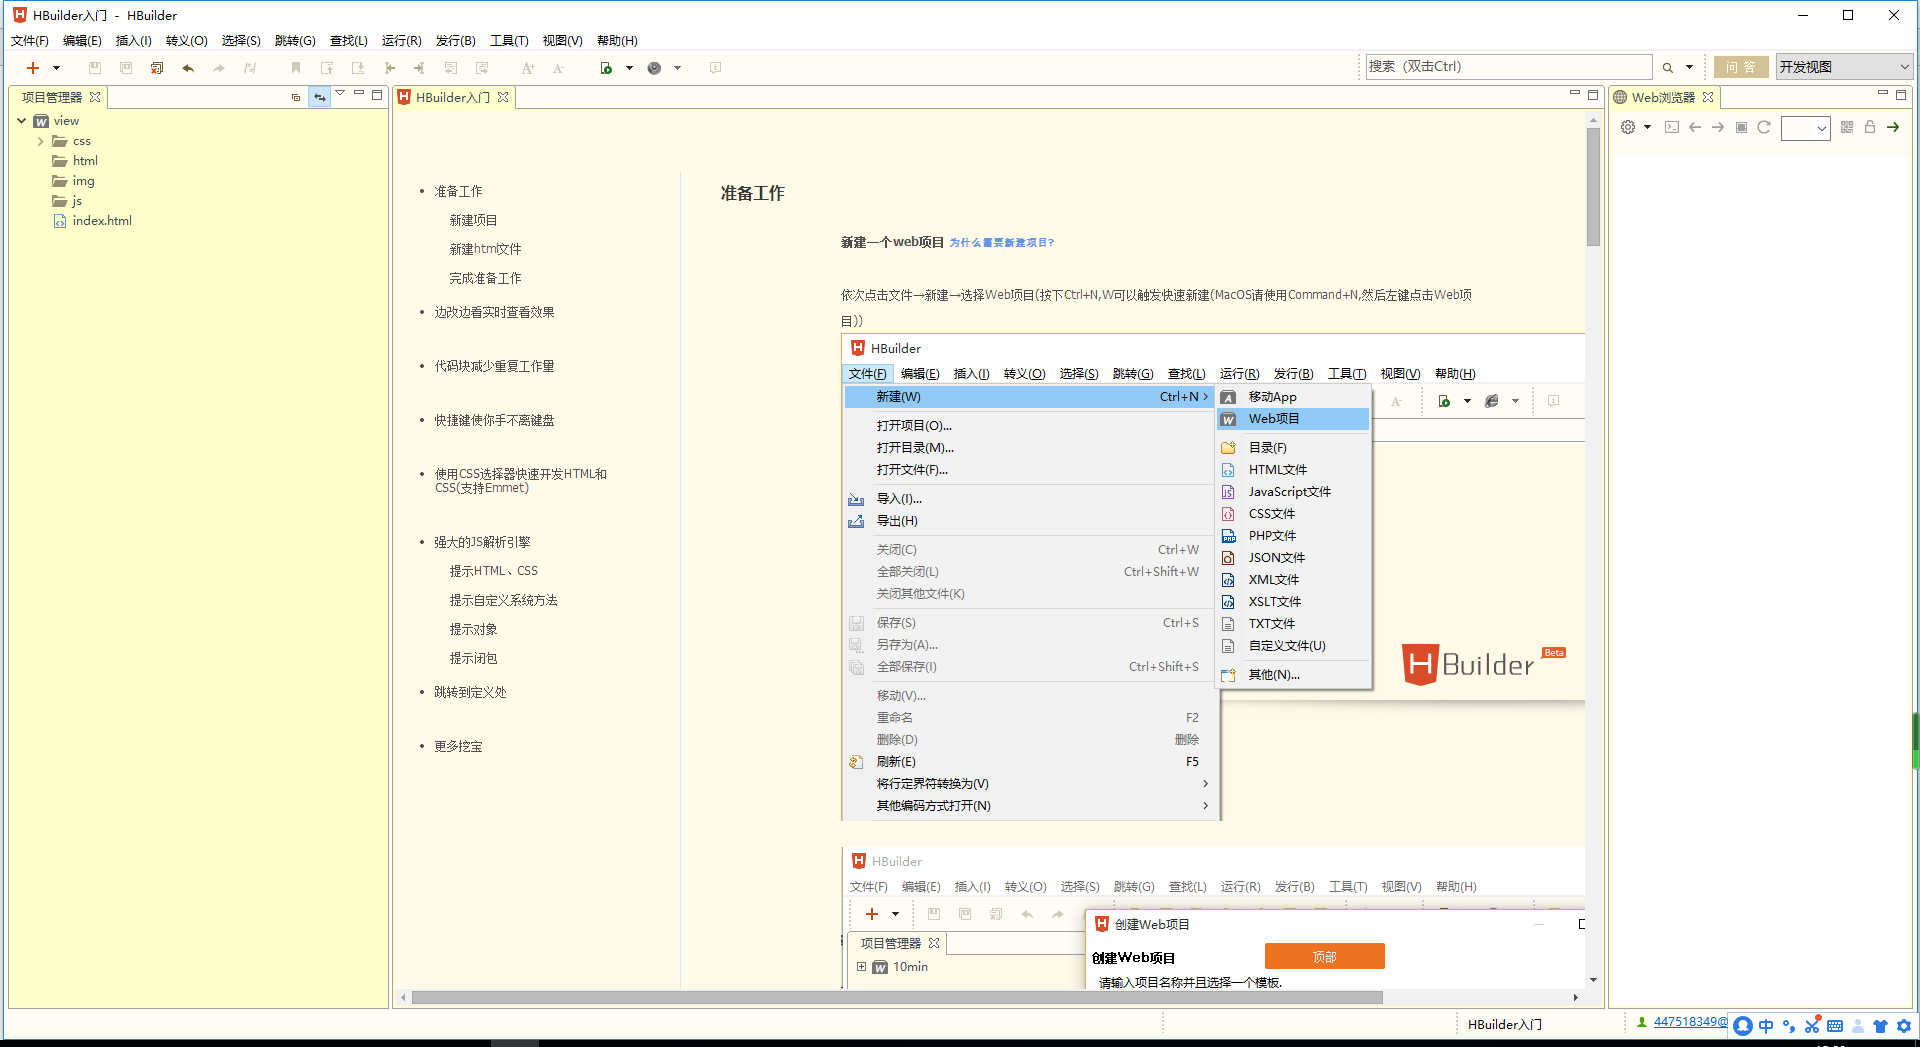Click the bookmark icon in toolbar
Image resolution: width=1920 pixels, height=1047 pixels.
296,68
